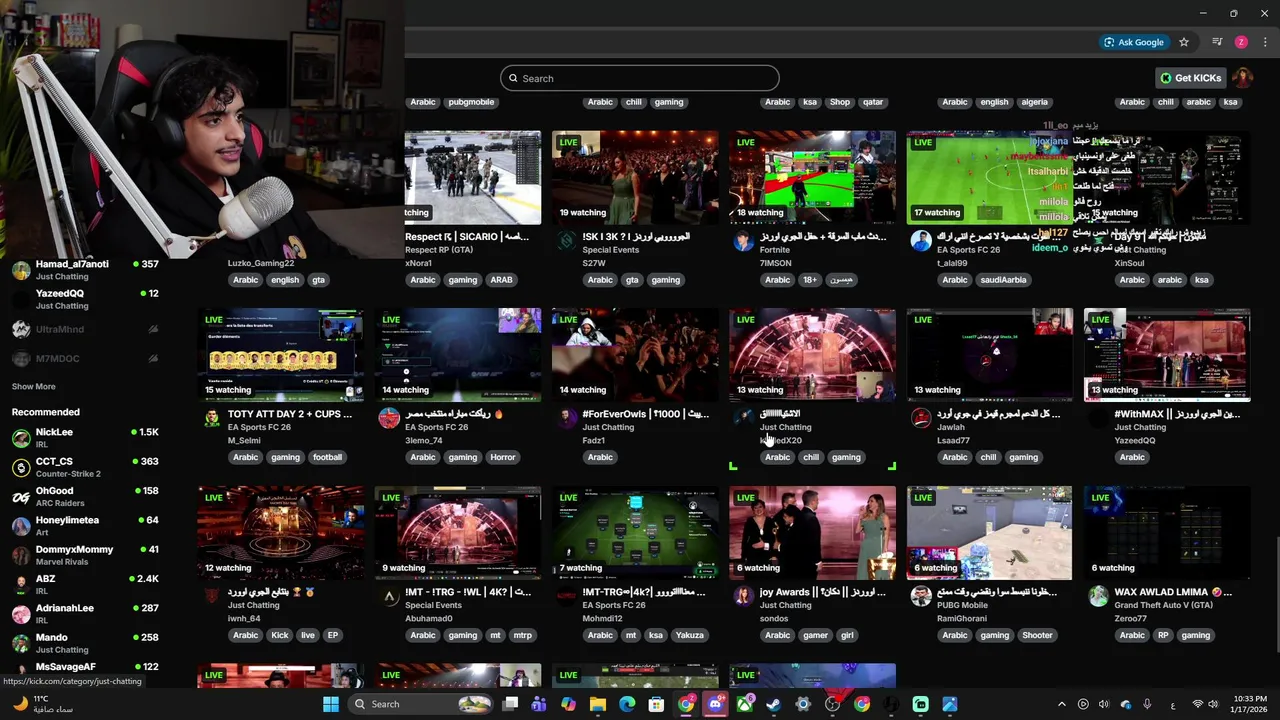The image size is (1280, 720).
Task: Open offline channel UltraMhnd in sidebar
Action: point(85,329)
